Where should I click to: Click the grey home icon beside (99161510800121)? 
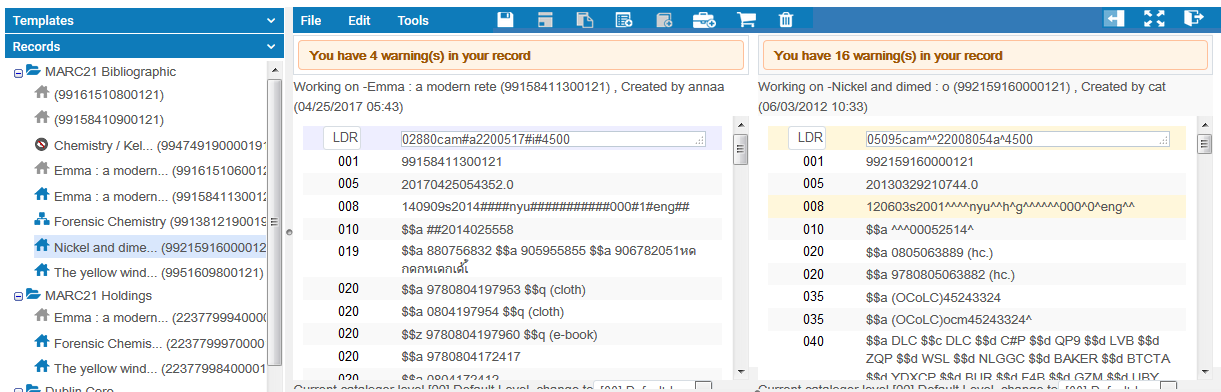pos(41,92)
